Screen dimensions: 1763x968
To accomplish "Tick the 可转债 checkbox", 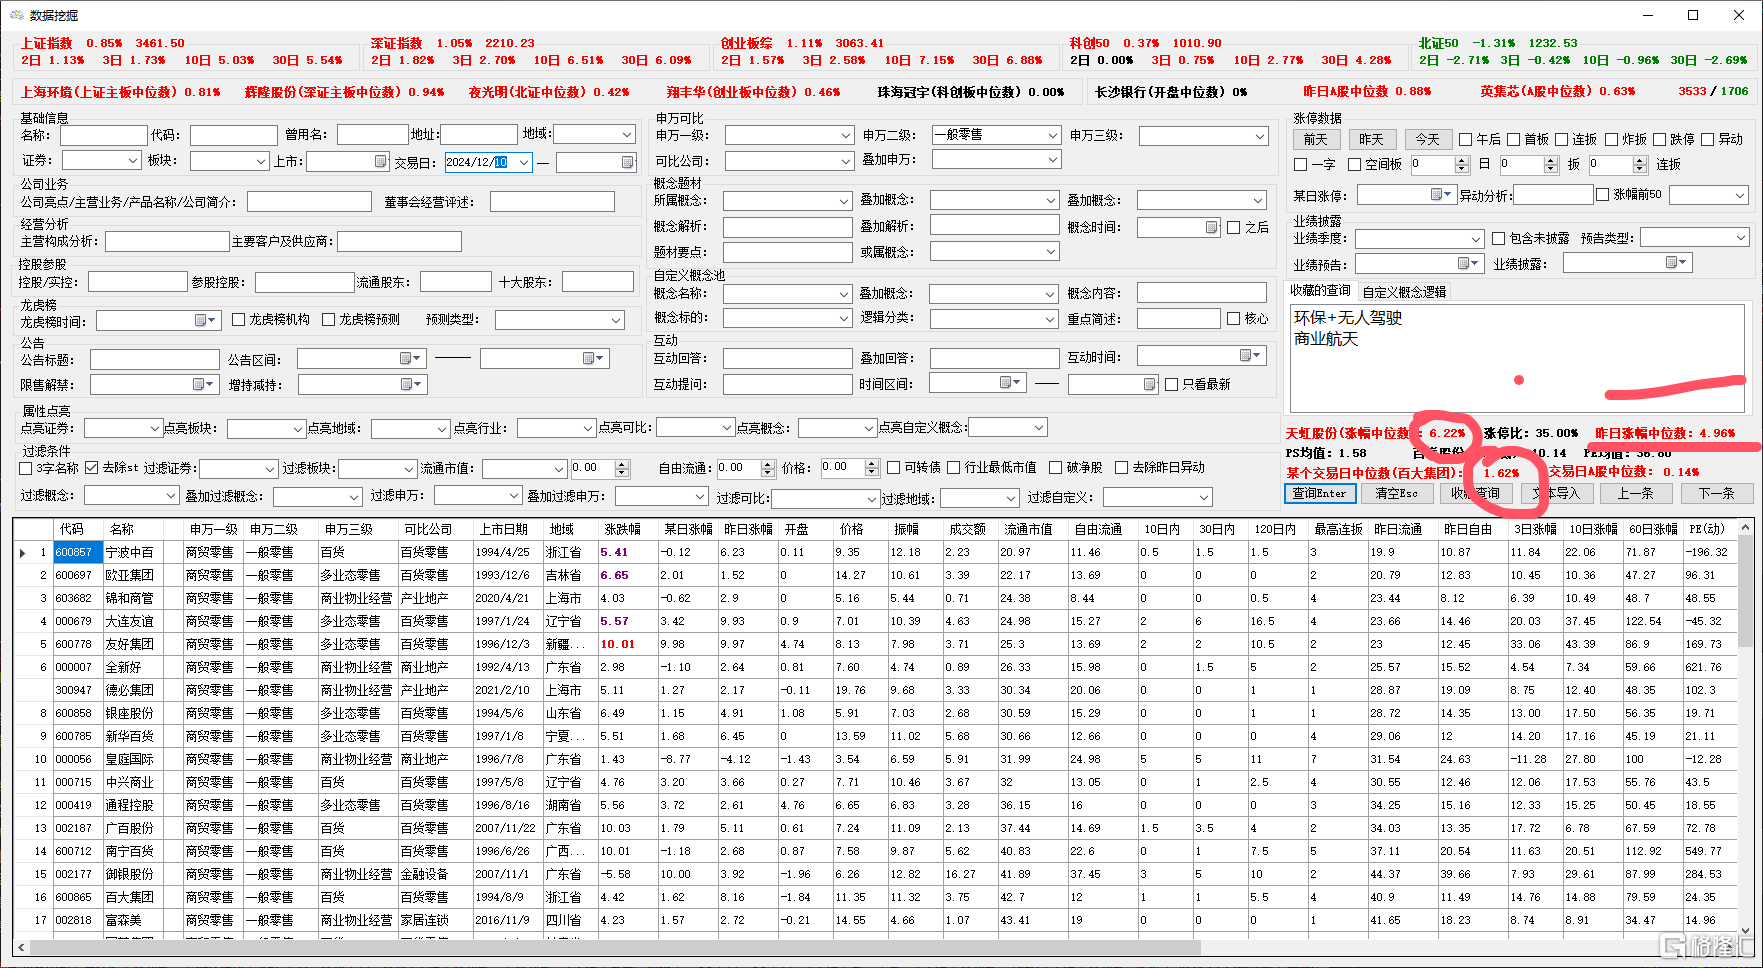I will (x=894, y=468).
